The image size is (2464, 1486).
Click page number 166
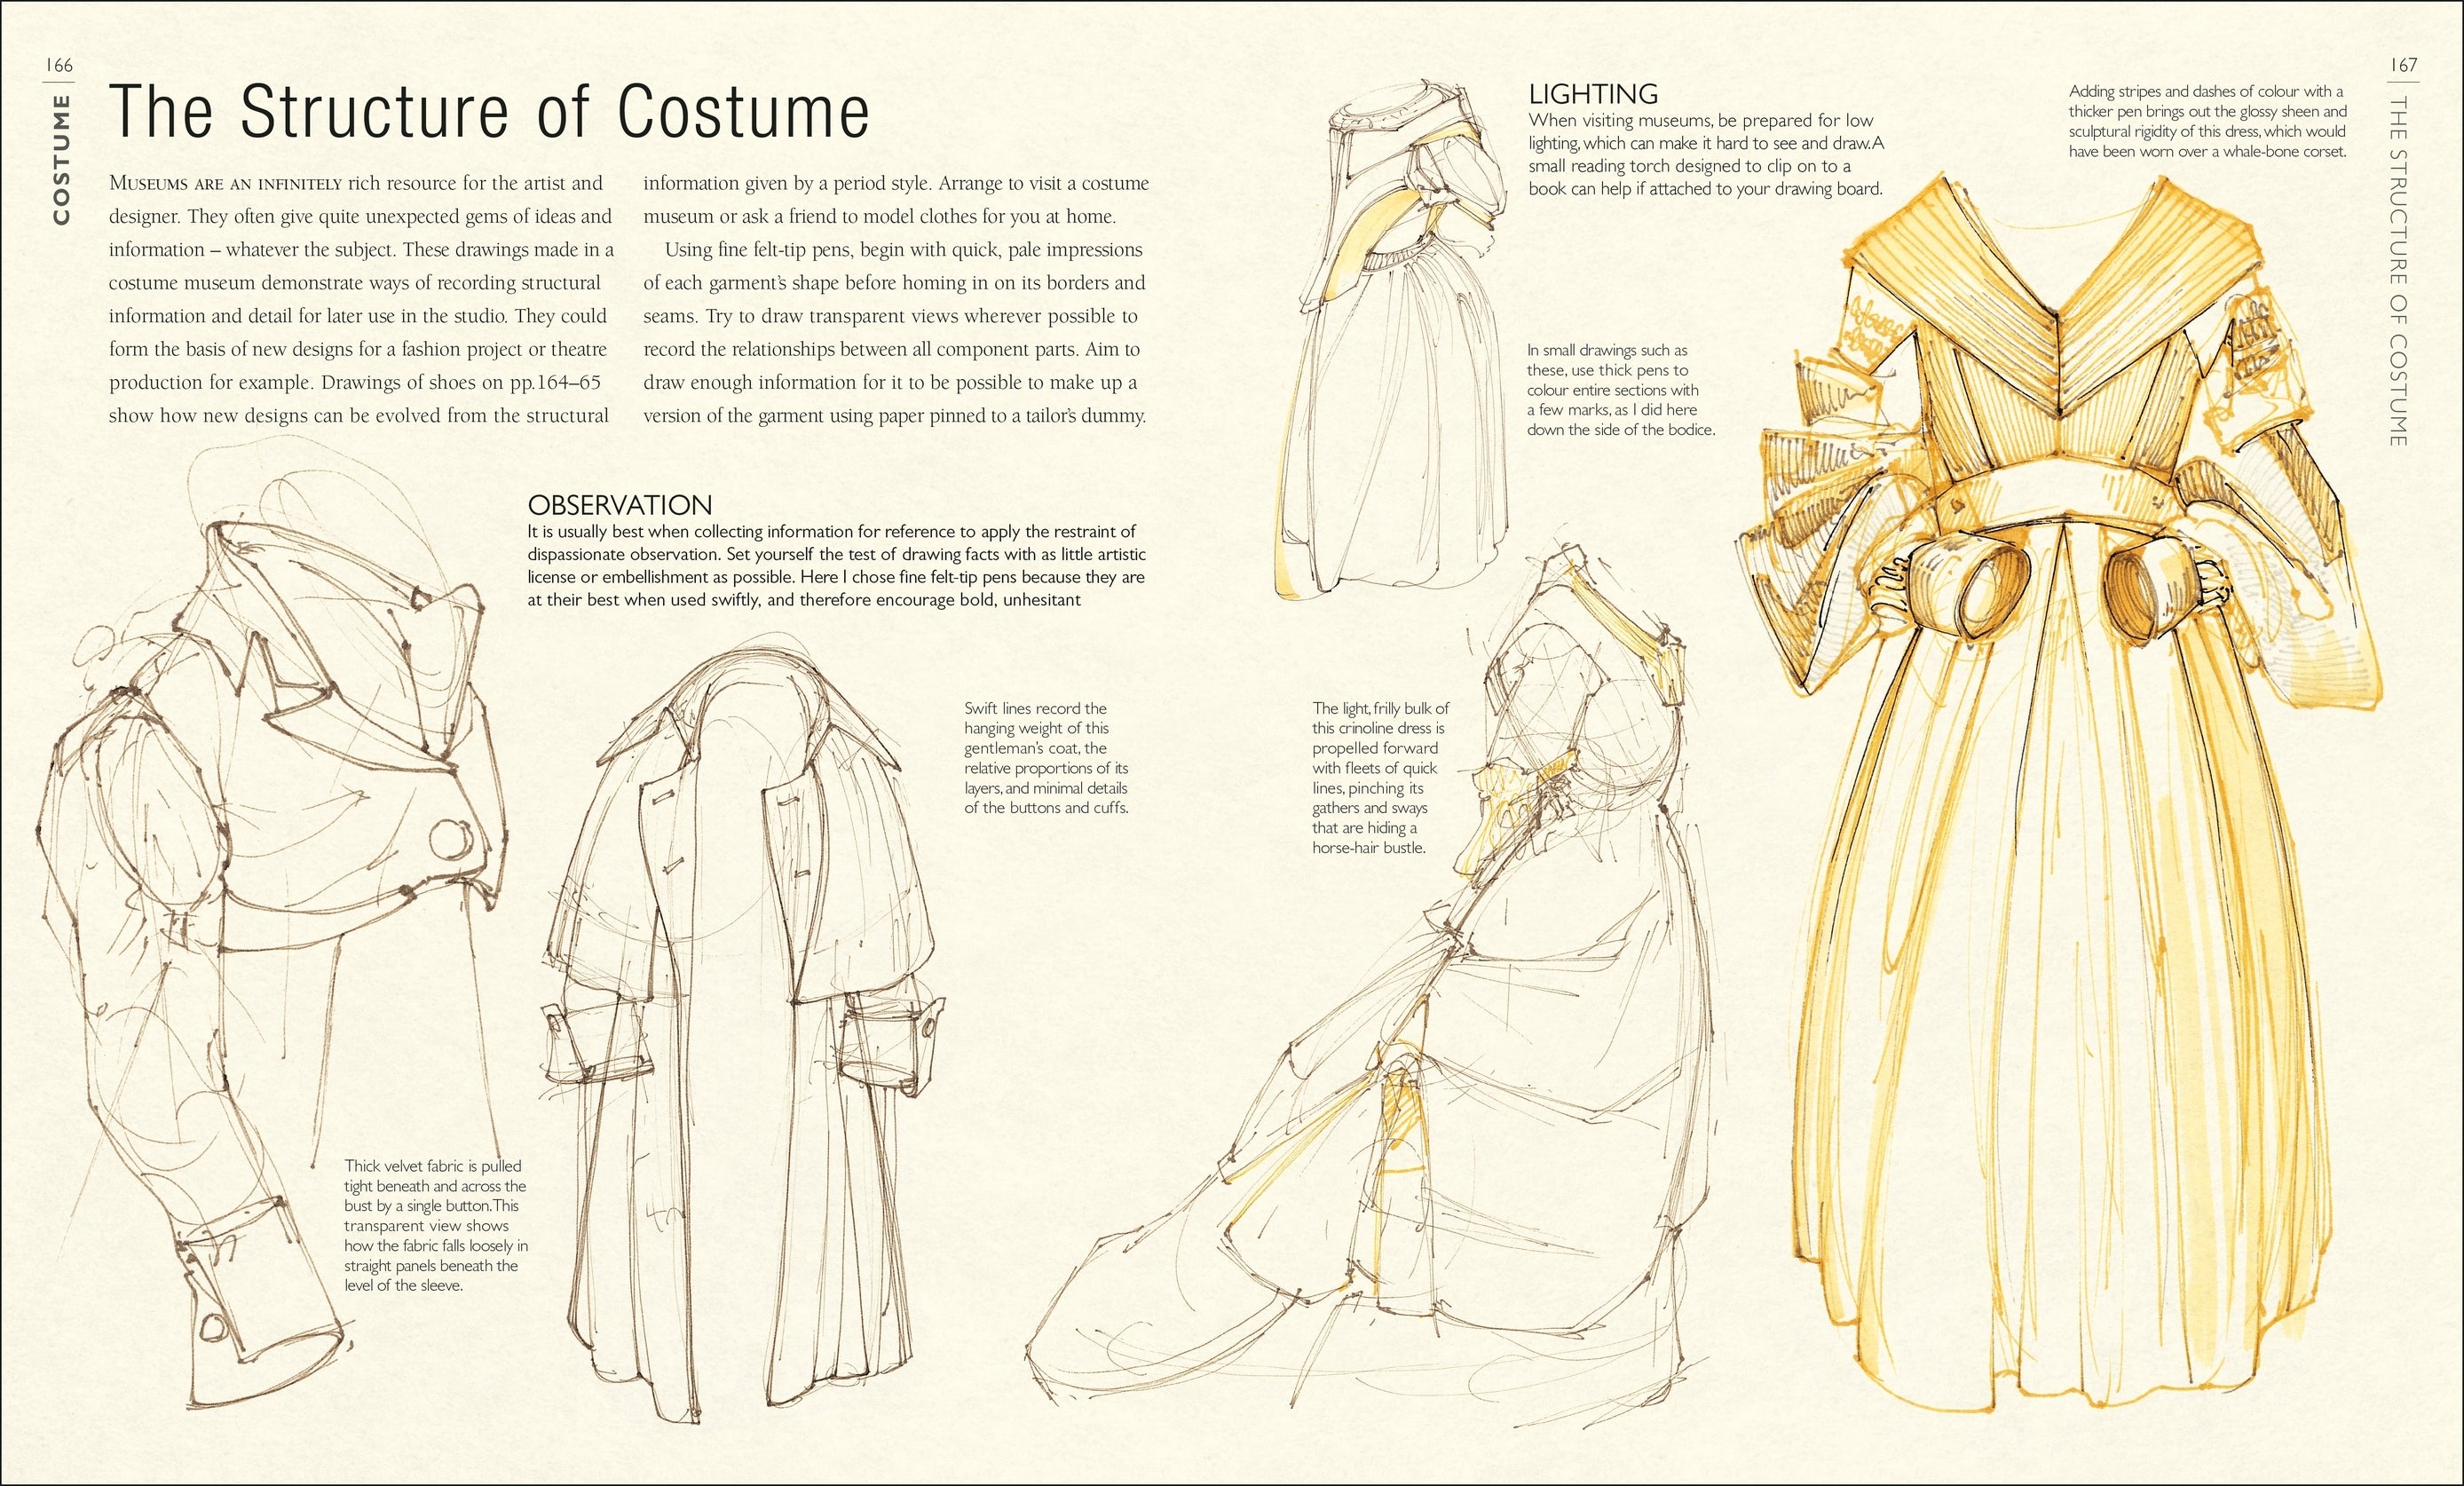tap(60, 66)
